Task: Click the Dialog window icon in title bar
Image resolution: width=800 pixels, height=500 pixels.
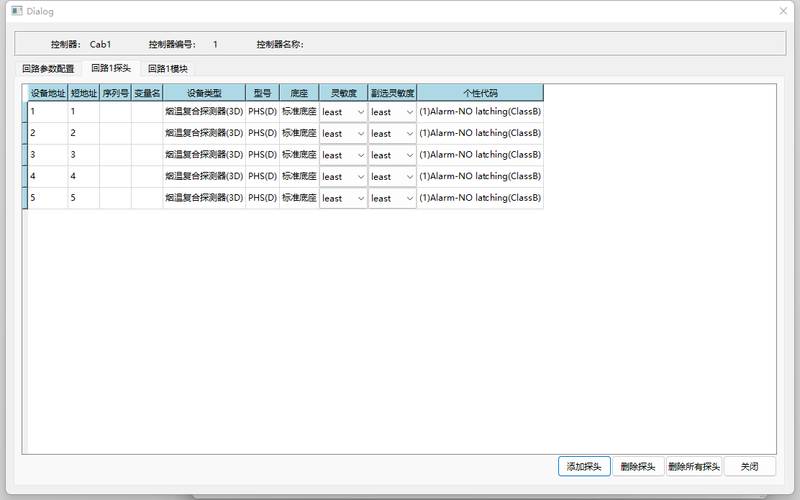Action: coord(17,11)
